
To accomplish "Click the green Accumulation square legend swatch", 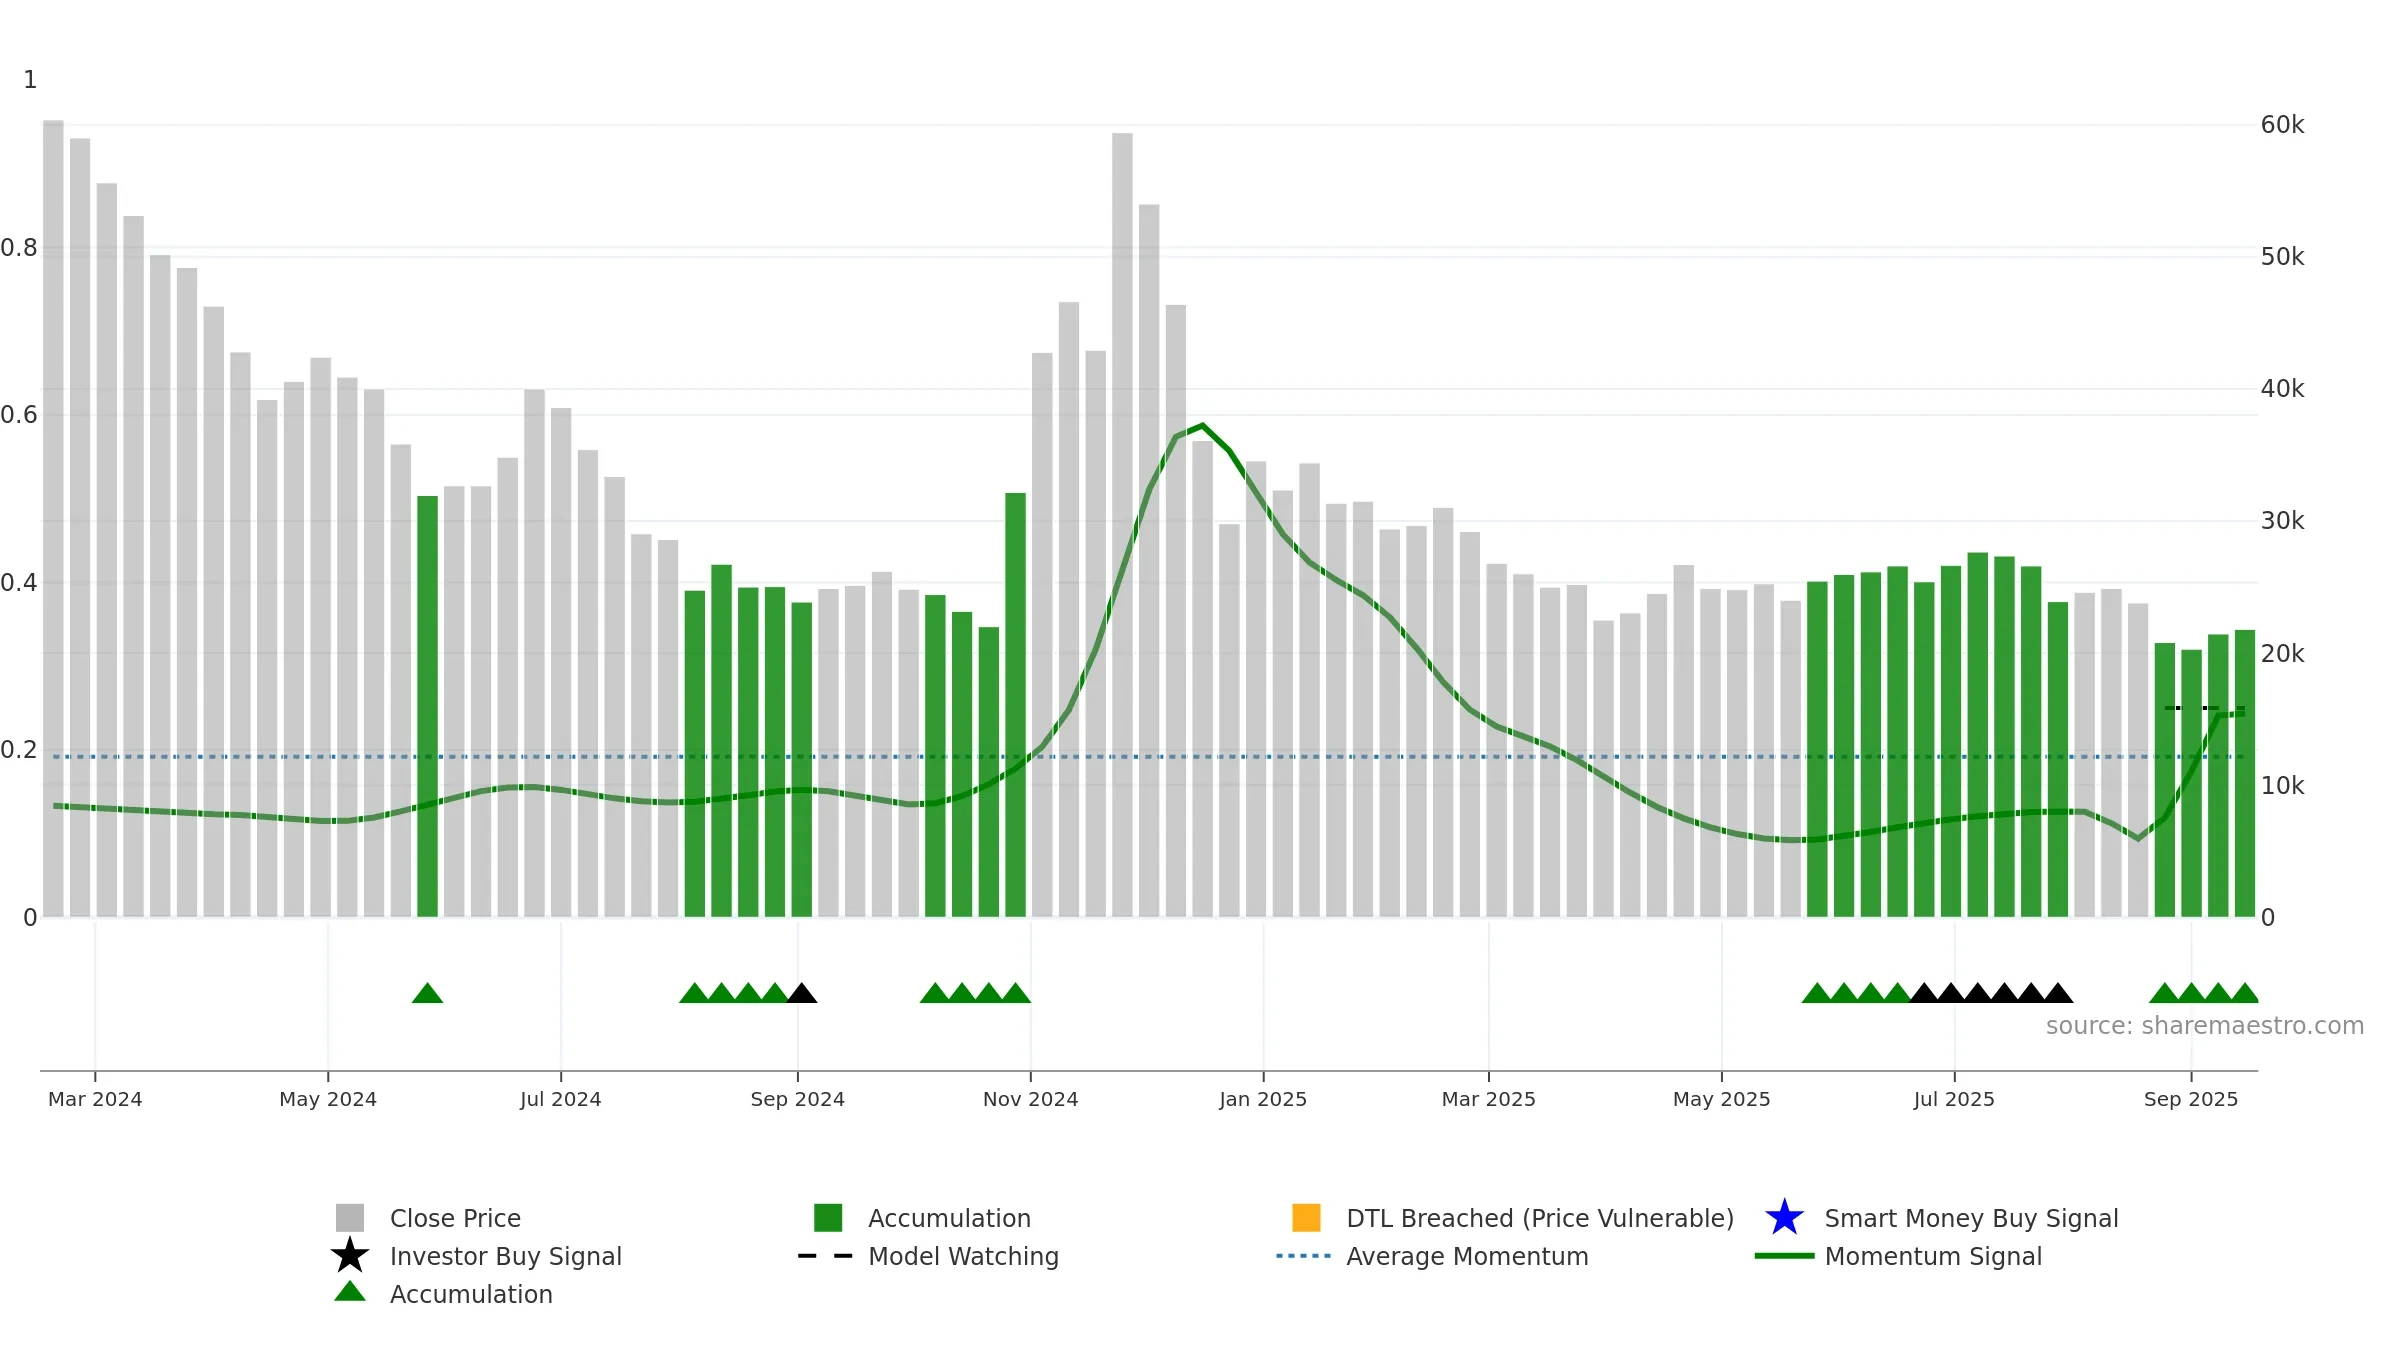I will pyautogui.click(x=828, y=1218).
